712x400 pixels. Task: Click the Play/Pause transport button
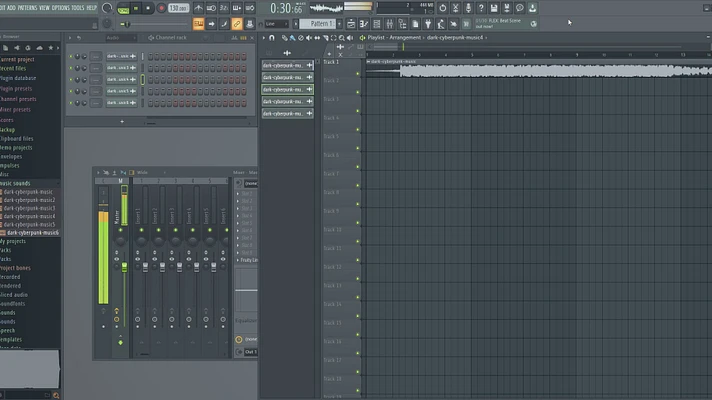[x=136, y=8]
